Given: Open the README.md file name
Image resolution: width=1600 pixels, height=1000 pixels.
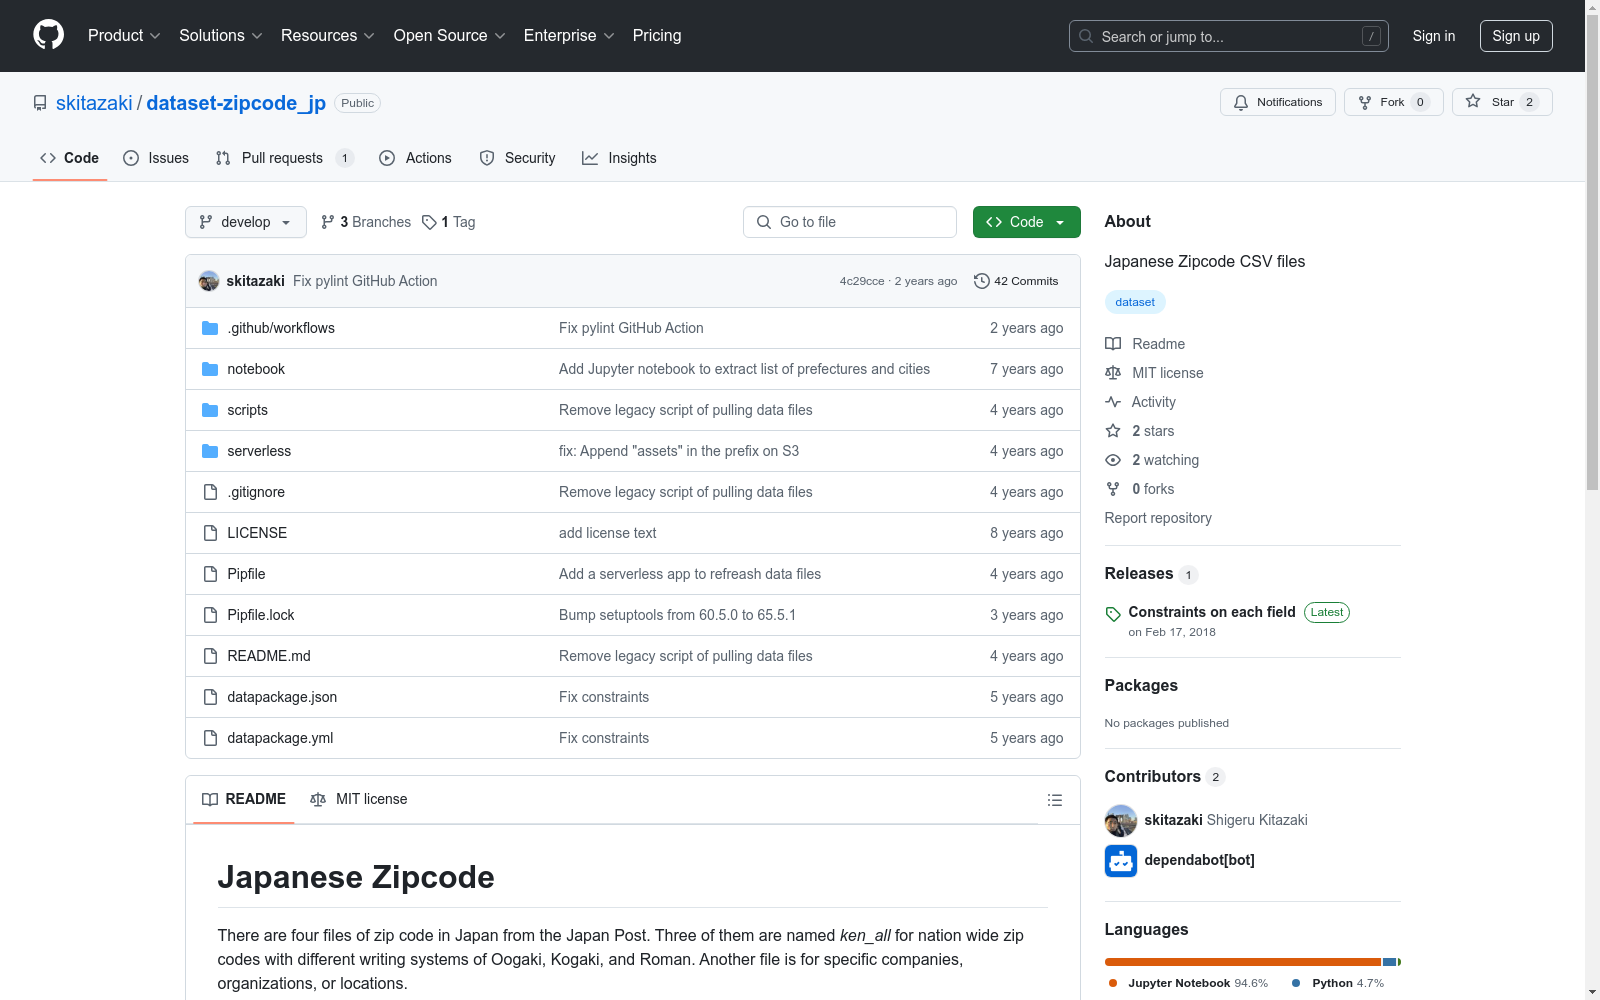Looking at the screenshot, I should pyautogui.click(x=269, y=656).
